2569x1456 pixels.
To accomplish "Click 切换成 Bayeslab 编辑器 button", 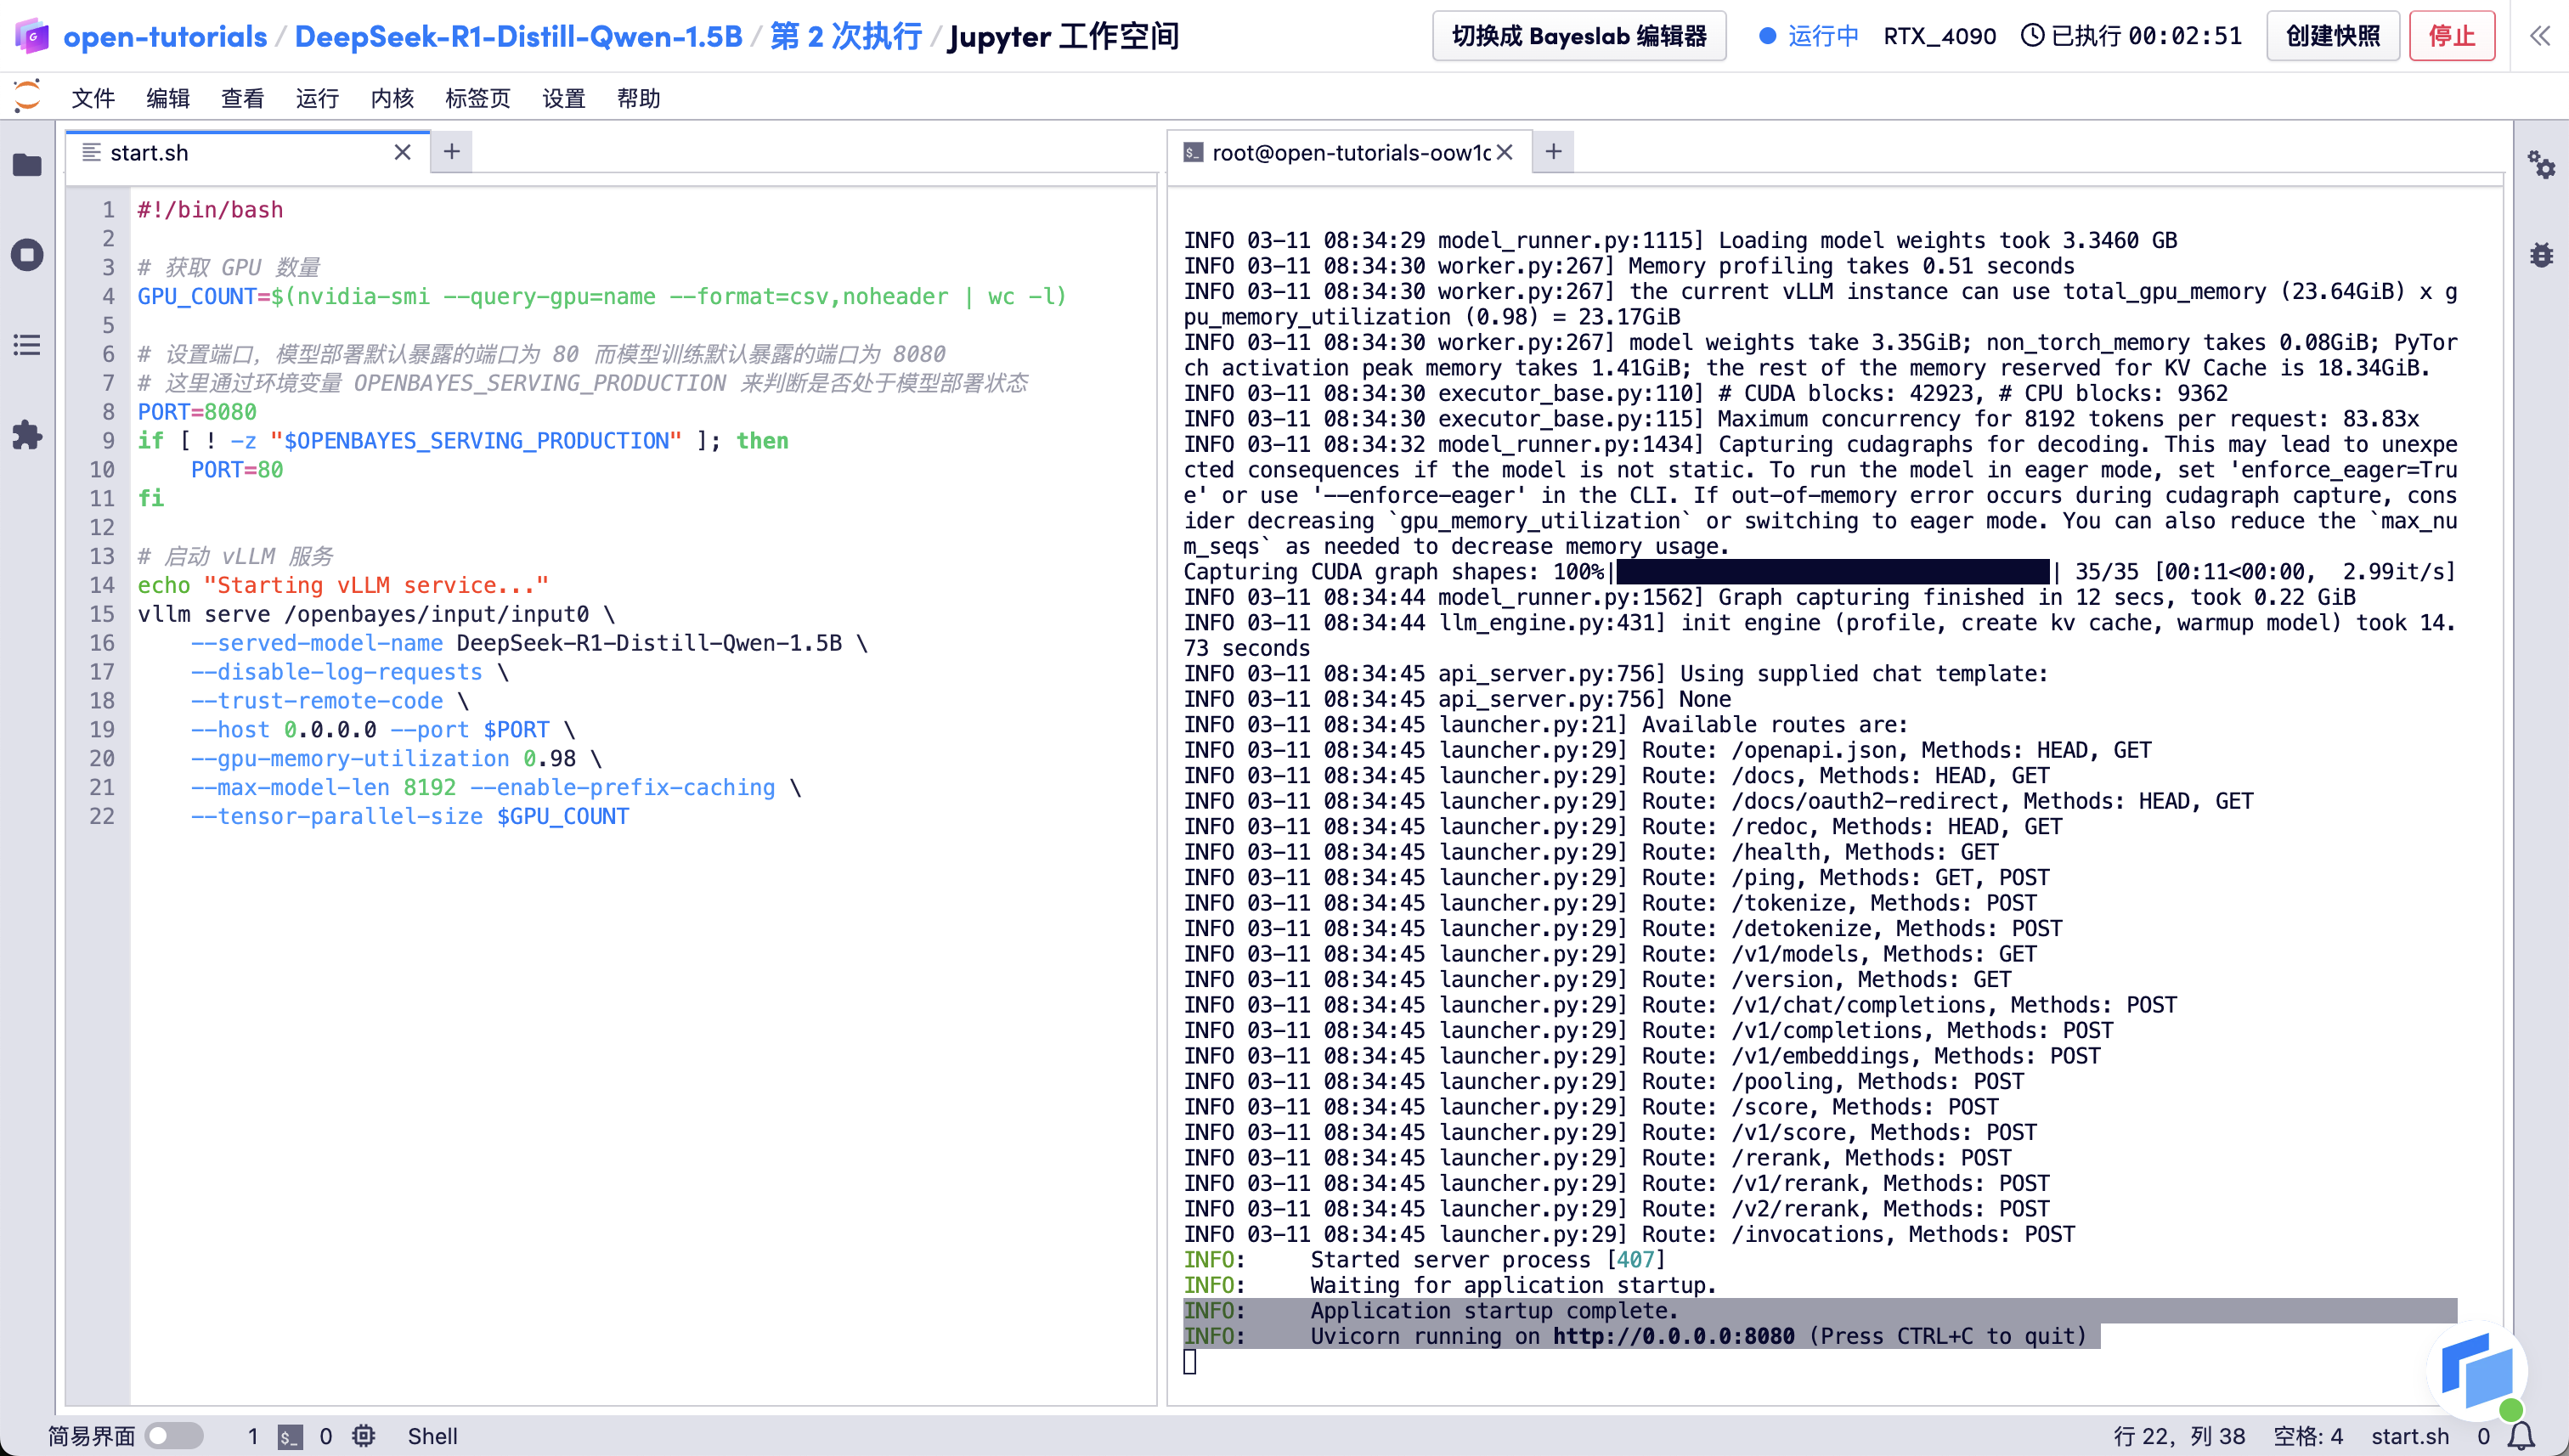I will [x=1579, y=37].
